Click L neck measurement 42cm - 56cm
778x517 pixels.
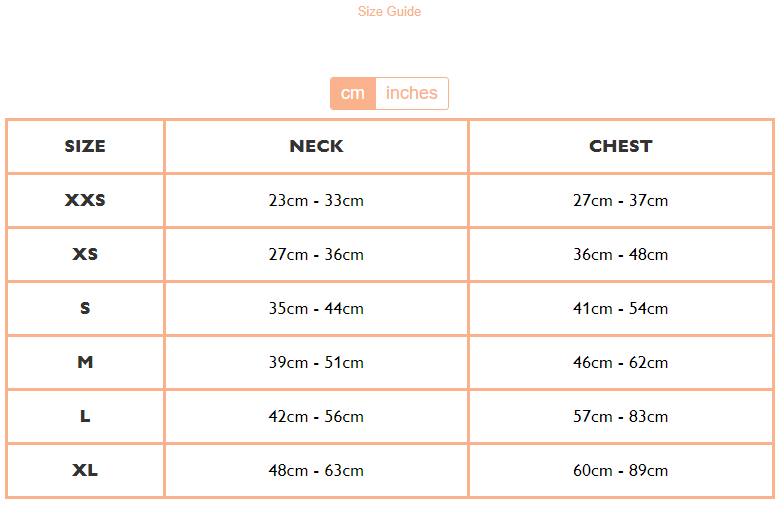click(316, 416)
